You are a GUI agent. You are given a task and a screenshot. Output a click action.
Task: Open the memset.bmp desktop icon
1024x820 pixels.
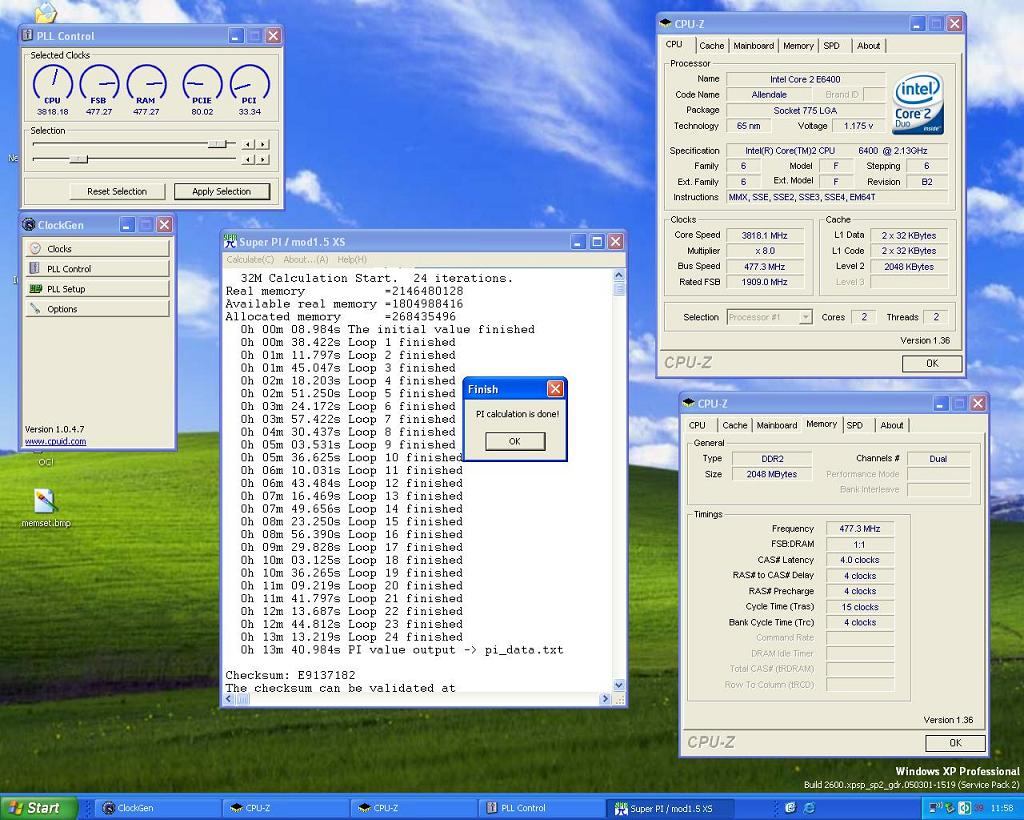pos(45,508)
